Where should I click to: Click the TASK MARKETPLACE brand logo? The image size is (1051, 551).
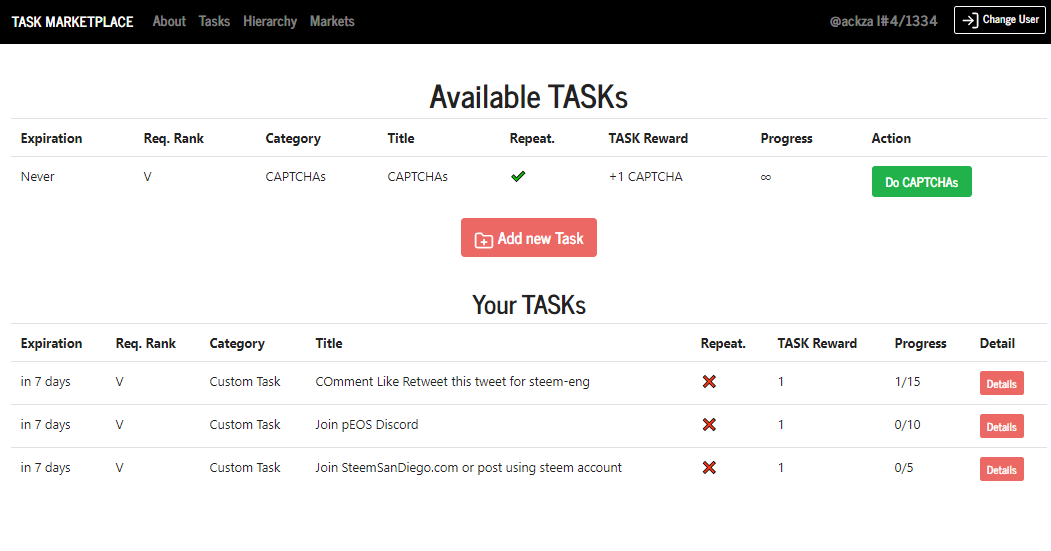click(72, 22)
